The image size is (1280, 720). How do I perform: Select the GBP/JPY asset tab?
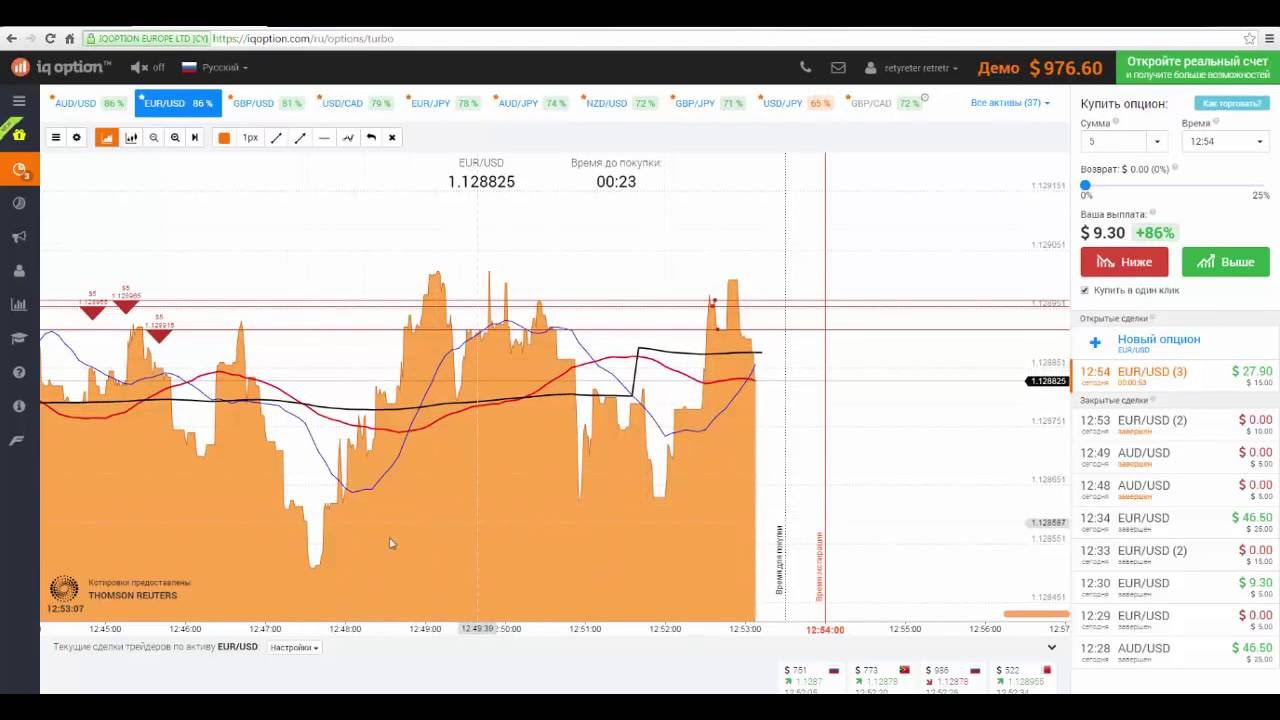pyautogui.click(x=707, y=103)
